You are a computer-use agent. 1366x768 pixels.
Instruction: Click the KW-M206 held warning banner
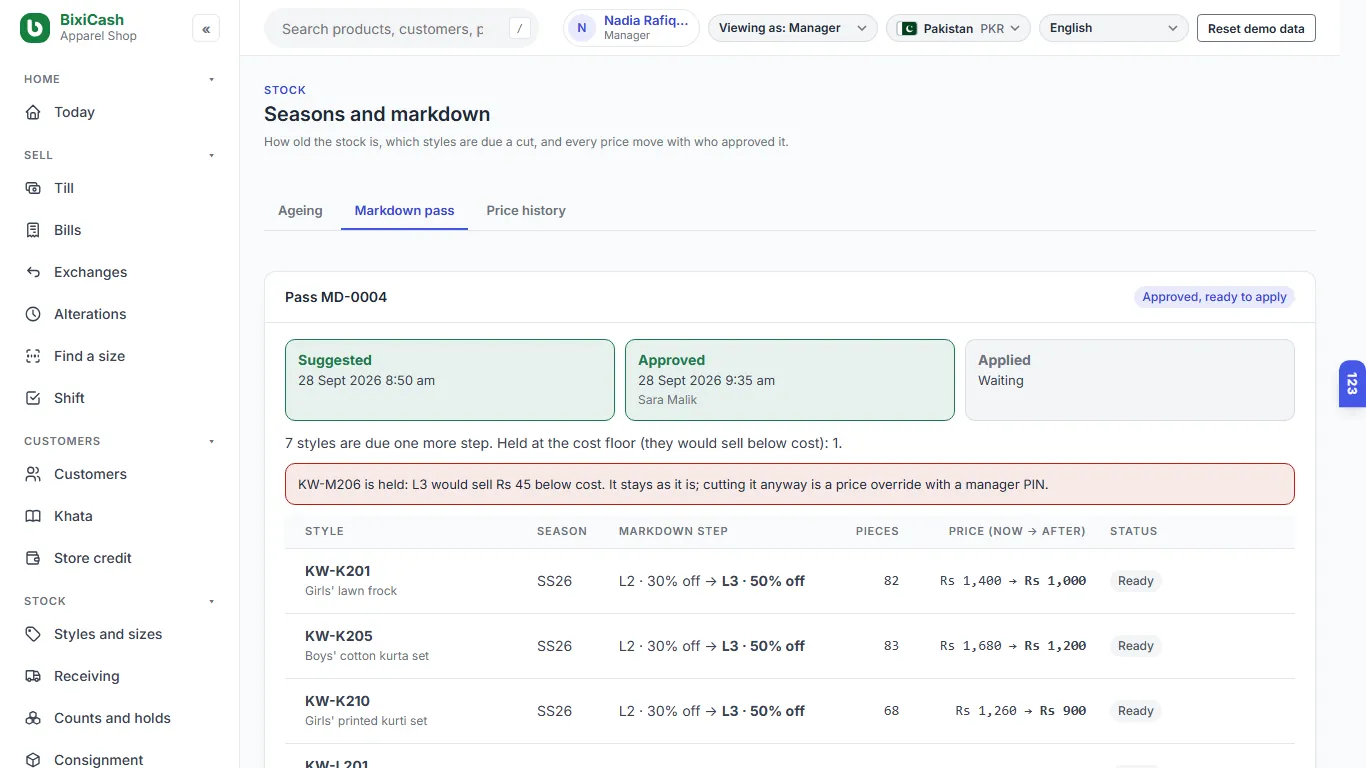click(790, 484)
